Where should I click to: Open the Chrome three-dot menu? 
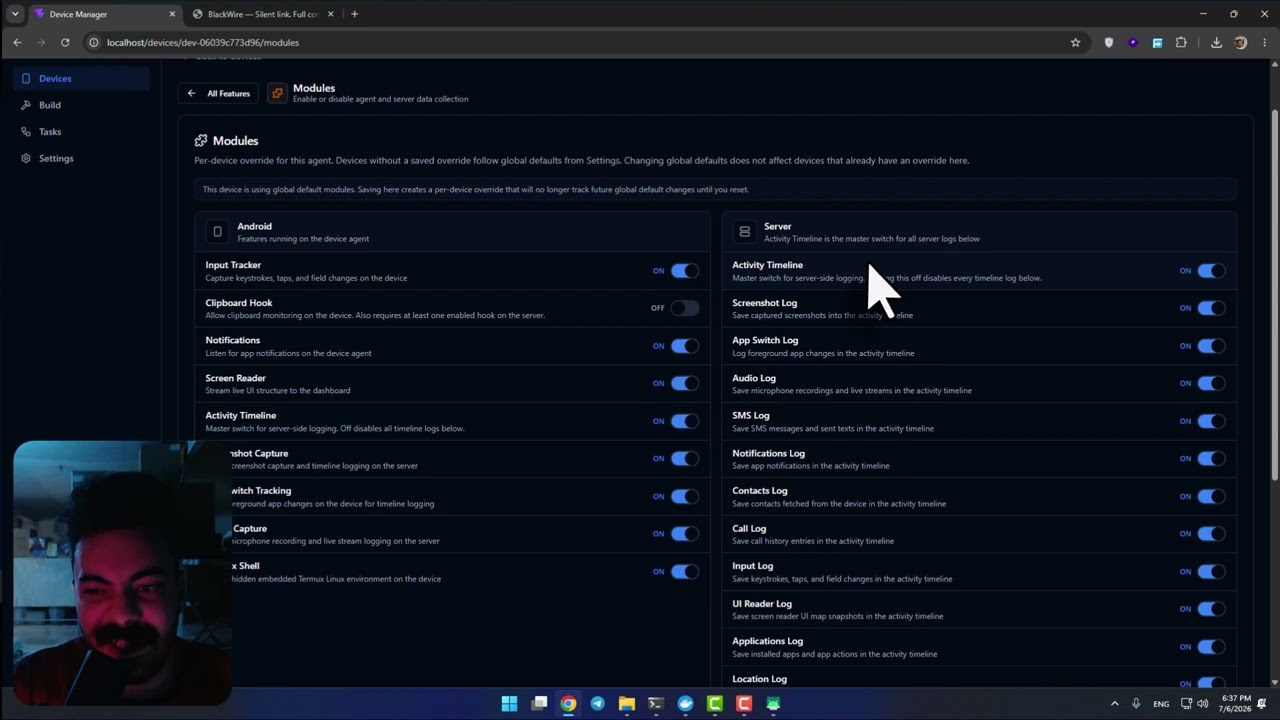pyautogui.click(x=1264, y=42)
